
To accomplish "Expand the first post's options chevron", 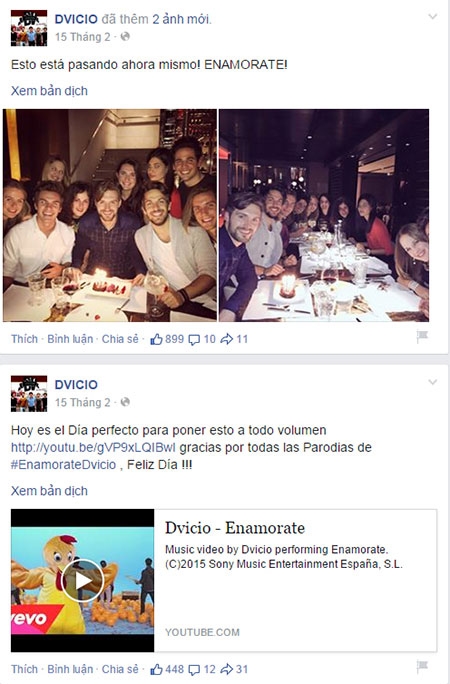I will 433,17.
